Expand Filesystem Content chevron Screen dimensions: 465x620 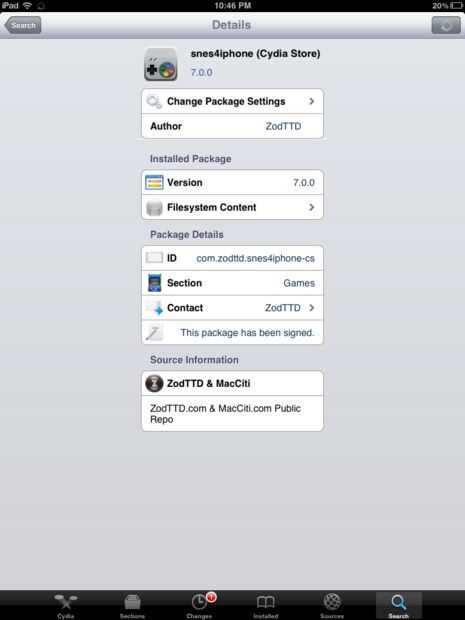tap(312, 207)
